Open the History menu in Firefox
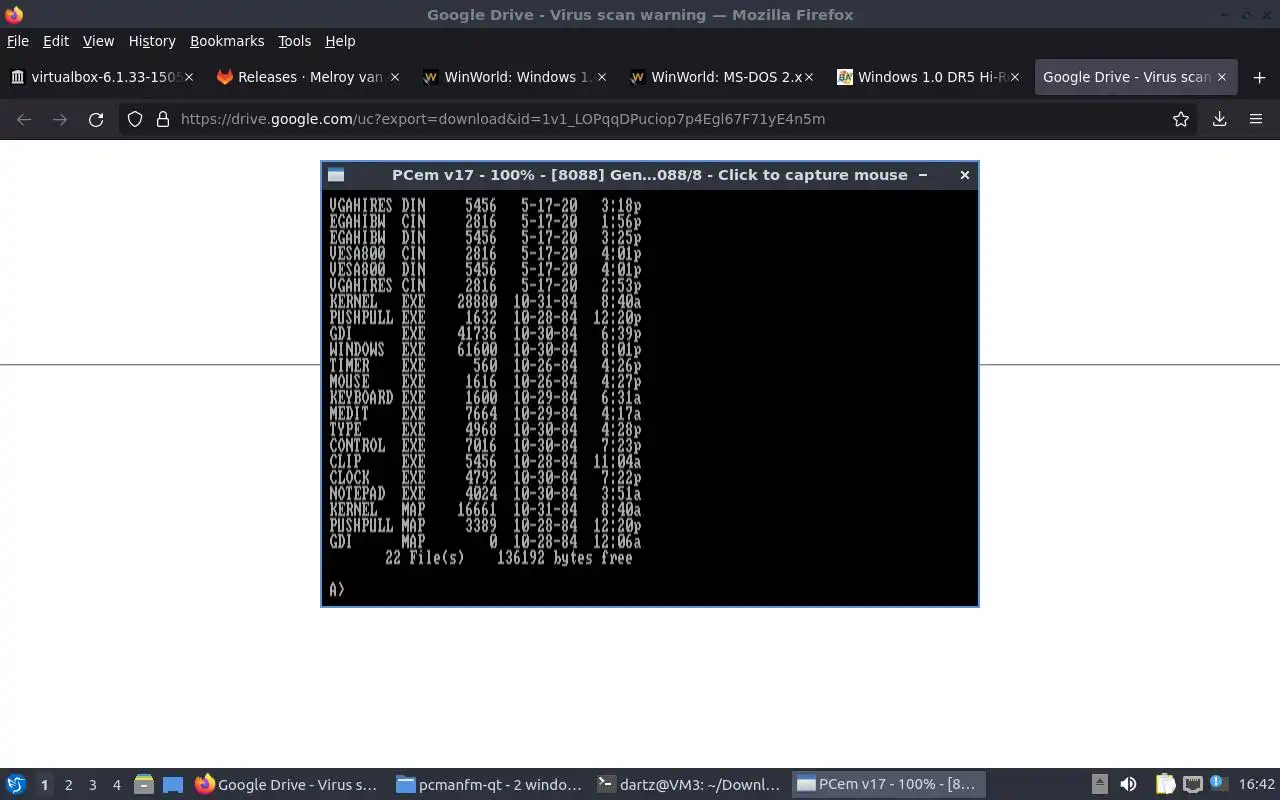1280x800 pixels. coord(152,41)
